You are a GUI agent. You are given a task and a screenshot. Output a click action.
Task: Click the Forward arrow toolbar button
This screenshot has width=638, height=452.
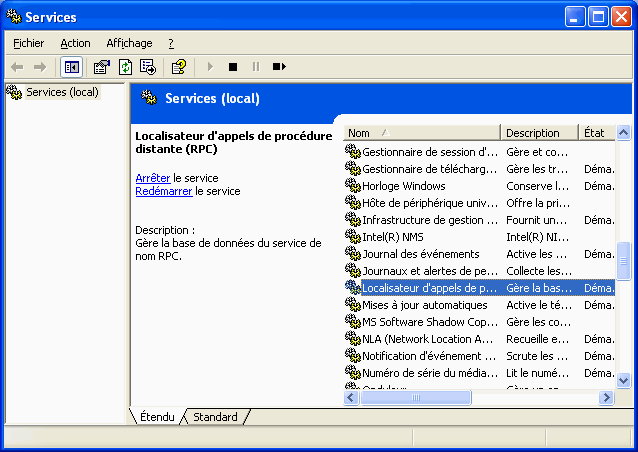(x=40, y=67)
